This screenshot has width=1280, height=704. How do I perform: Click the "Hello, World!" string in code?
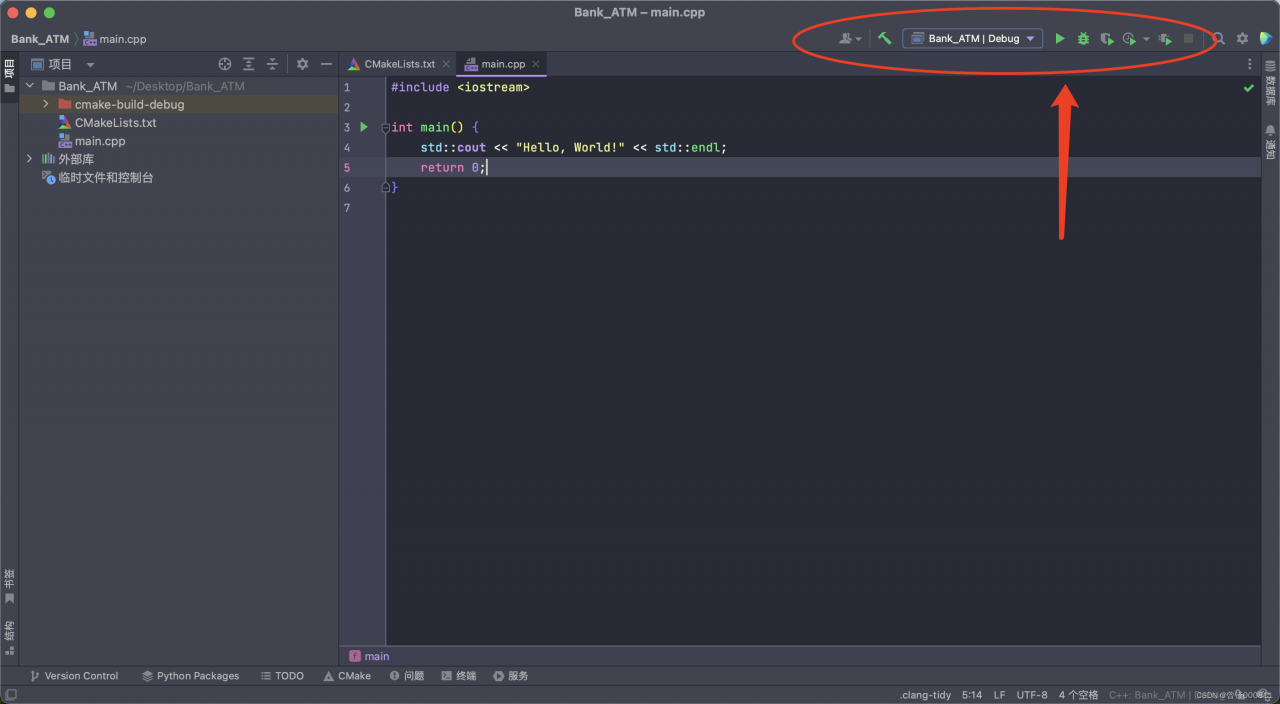570,147
